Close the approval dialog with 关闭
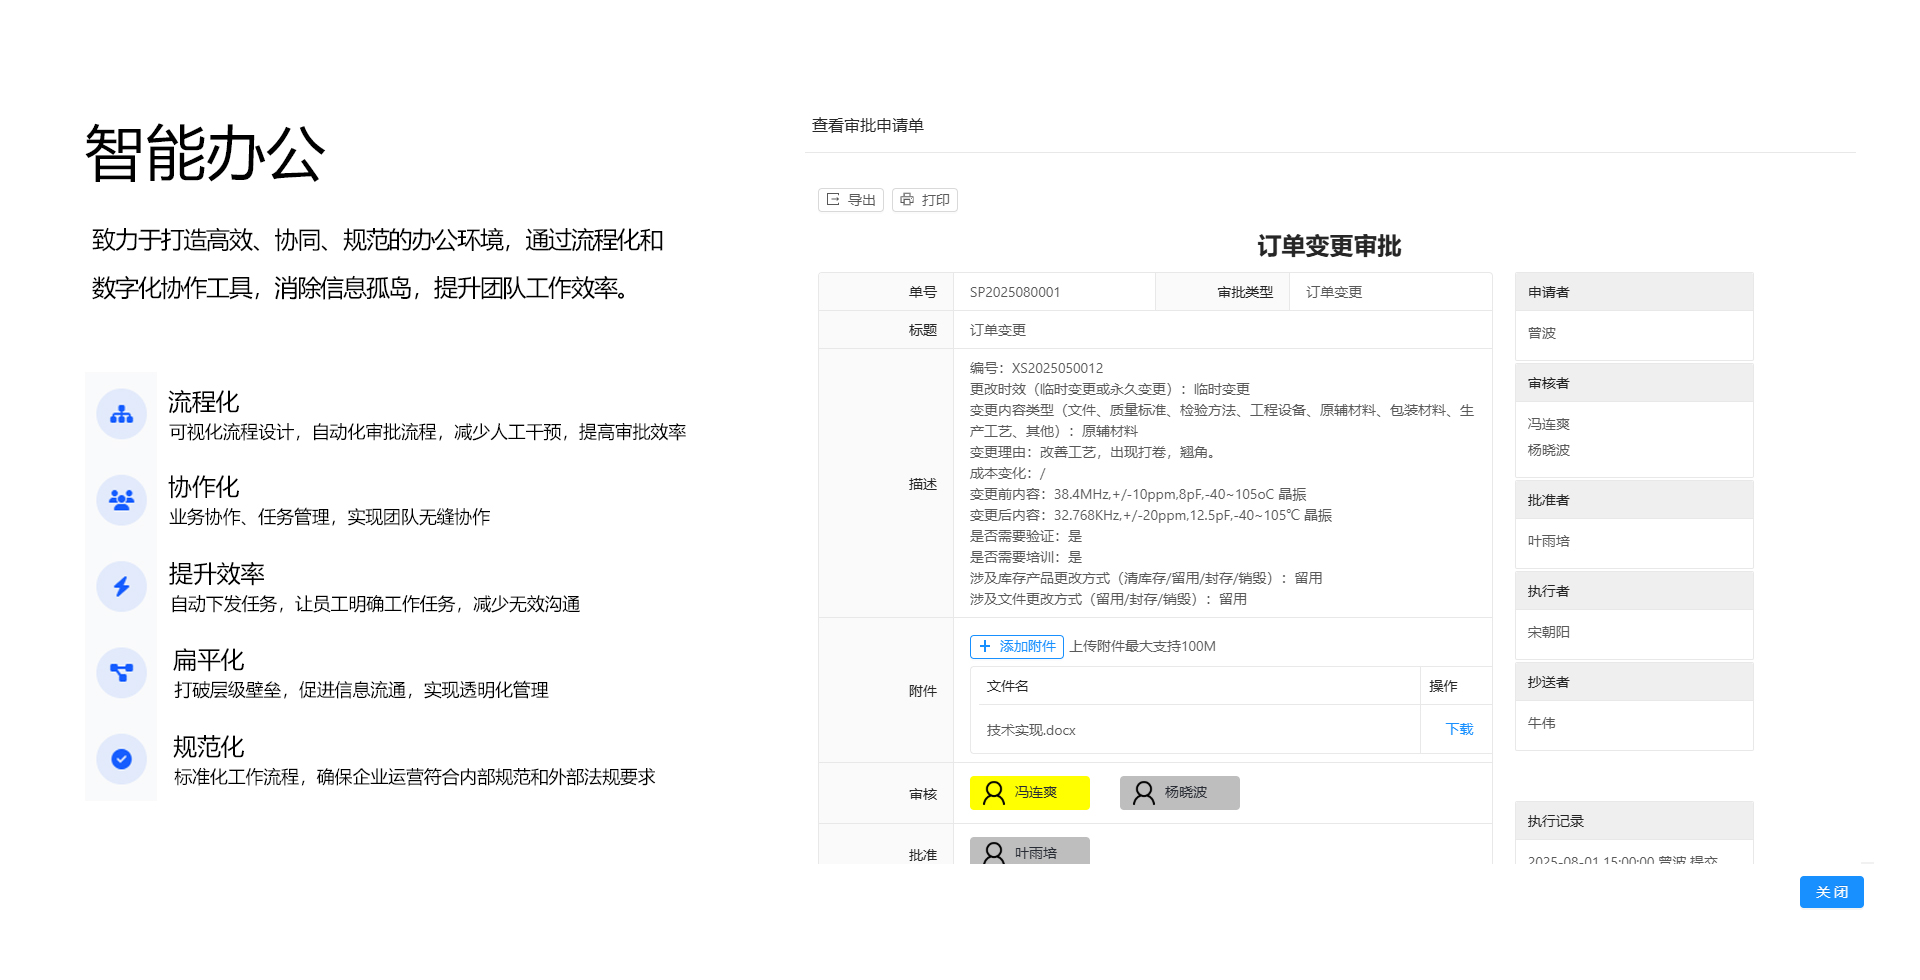The height and width of the screenshot is (980, 1920). coord(1831,892)
